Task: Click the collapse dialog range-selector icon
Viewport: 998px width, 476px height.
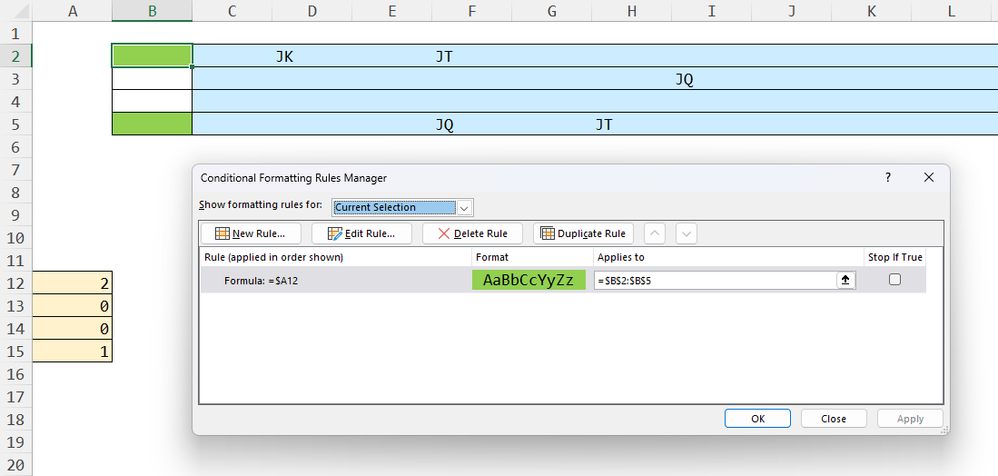Action: coord(845,280)
